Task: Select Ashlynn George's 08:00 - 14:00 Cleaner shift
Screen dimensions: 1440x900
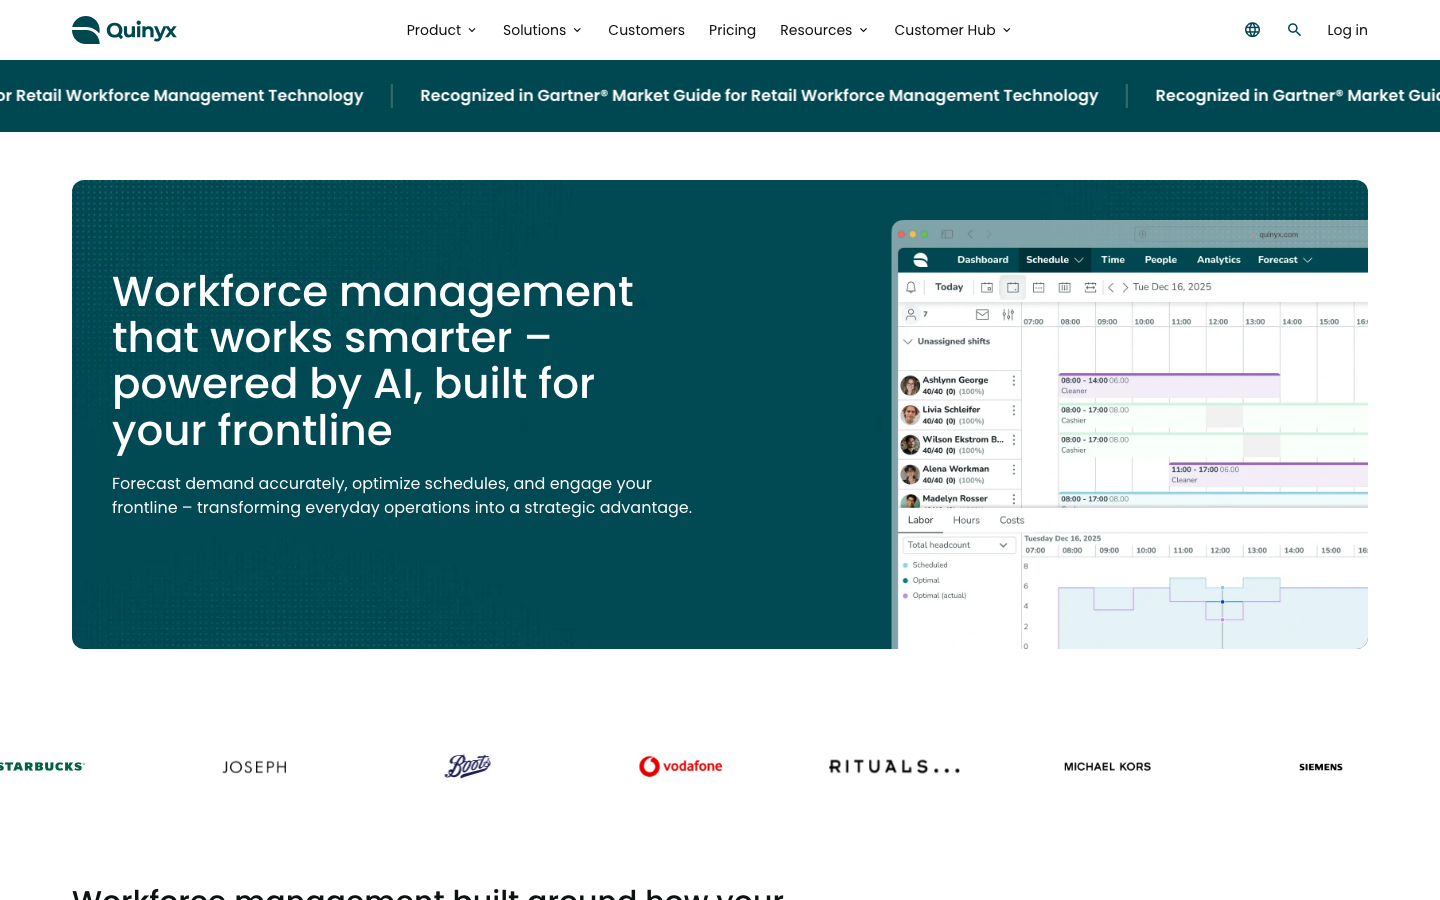Action: pos(1169,385)
